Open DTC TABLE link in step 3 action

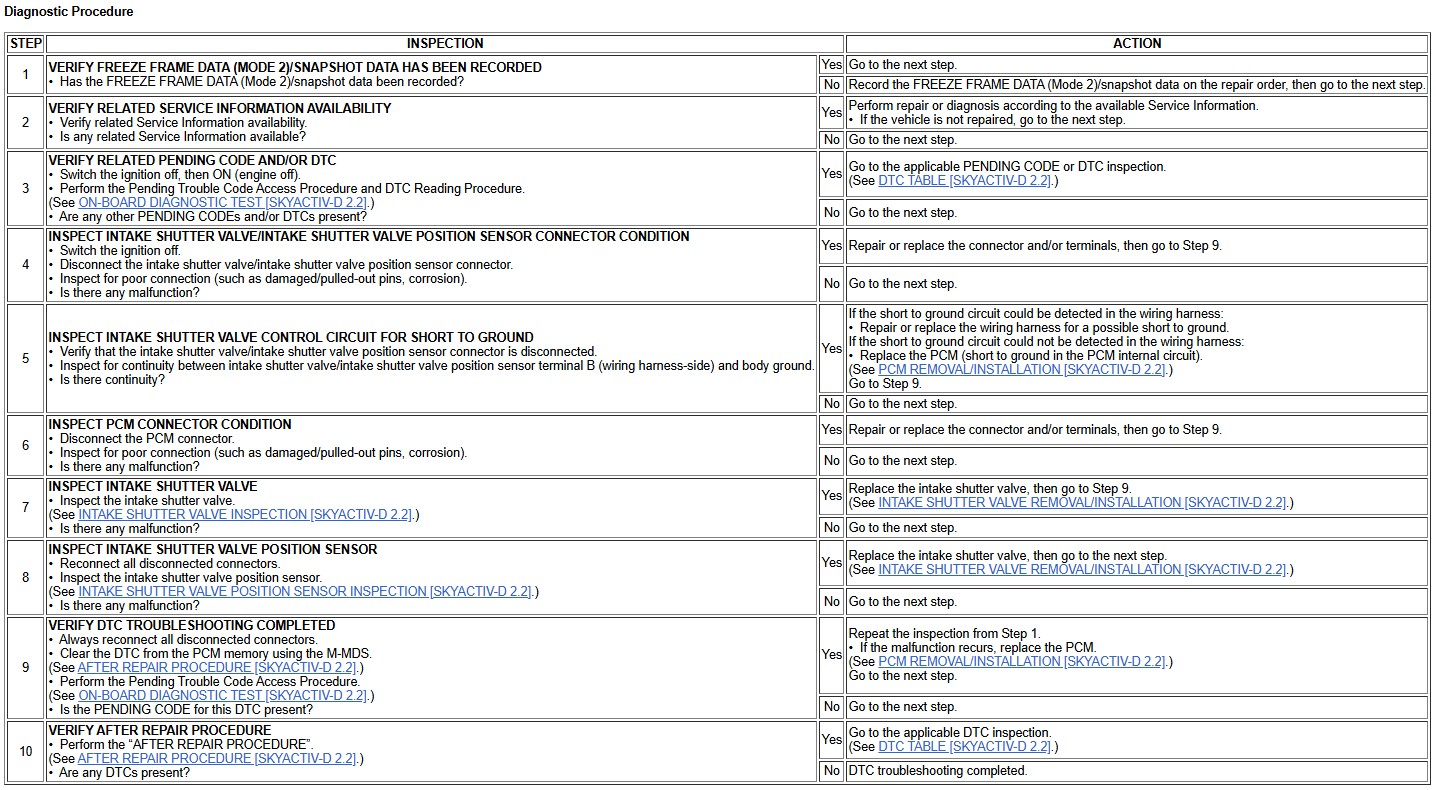coord(964,181)
